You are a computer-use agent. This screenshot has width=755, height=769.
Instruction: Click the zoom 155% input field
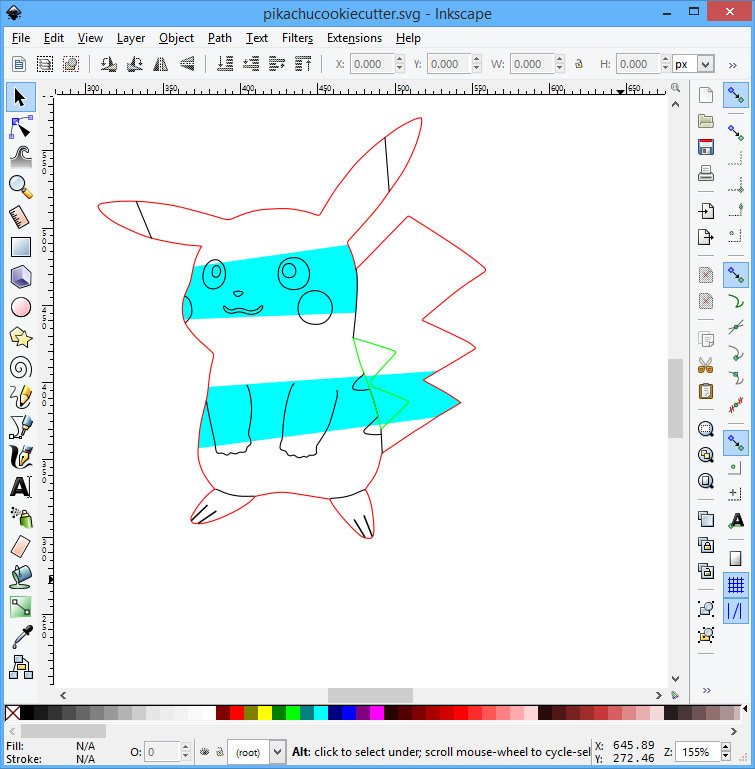coord(698,752)
